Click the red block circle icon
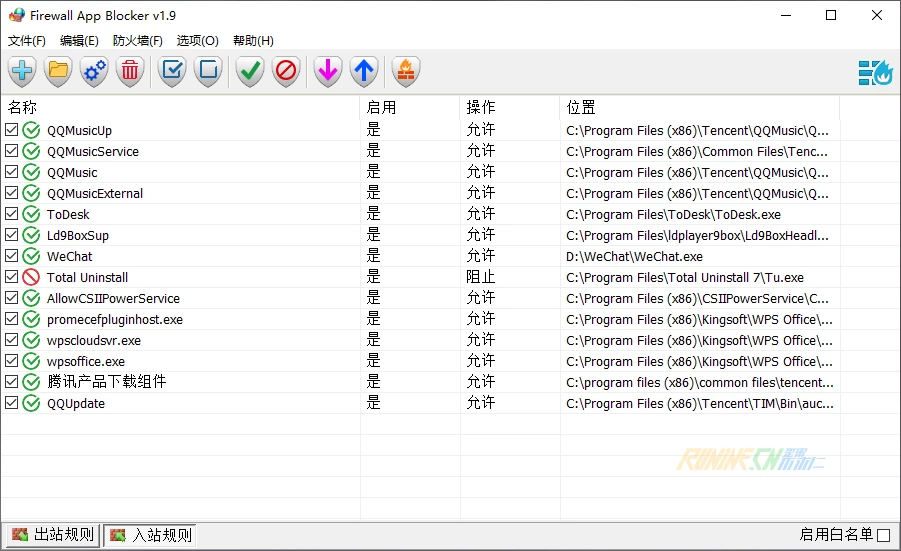 click(286, 71)
